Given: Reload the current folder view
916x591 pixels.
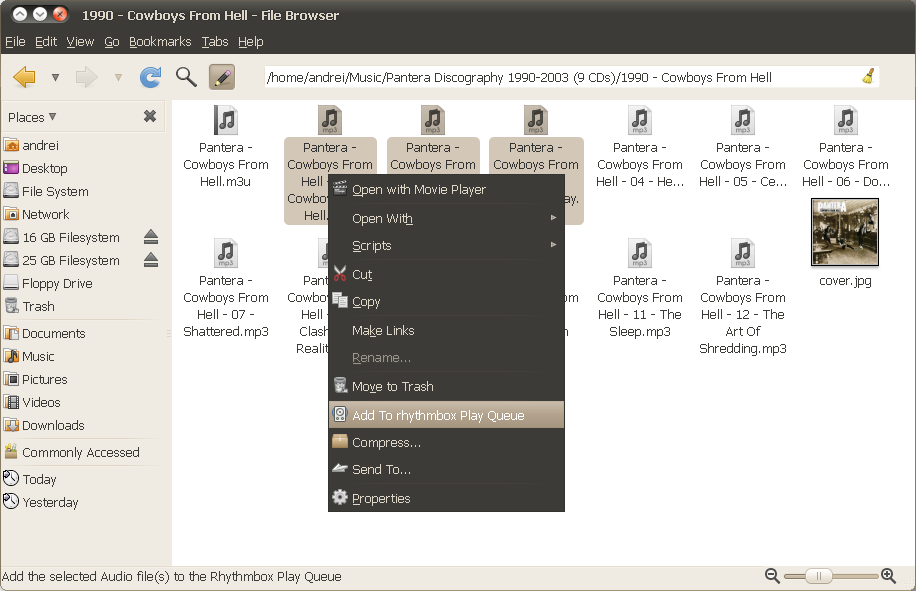Looking at the screenshot, I should (x=149, y=77).
